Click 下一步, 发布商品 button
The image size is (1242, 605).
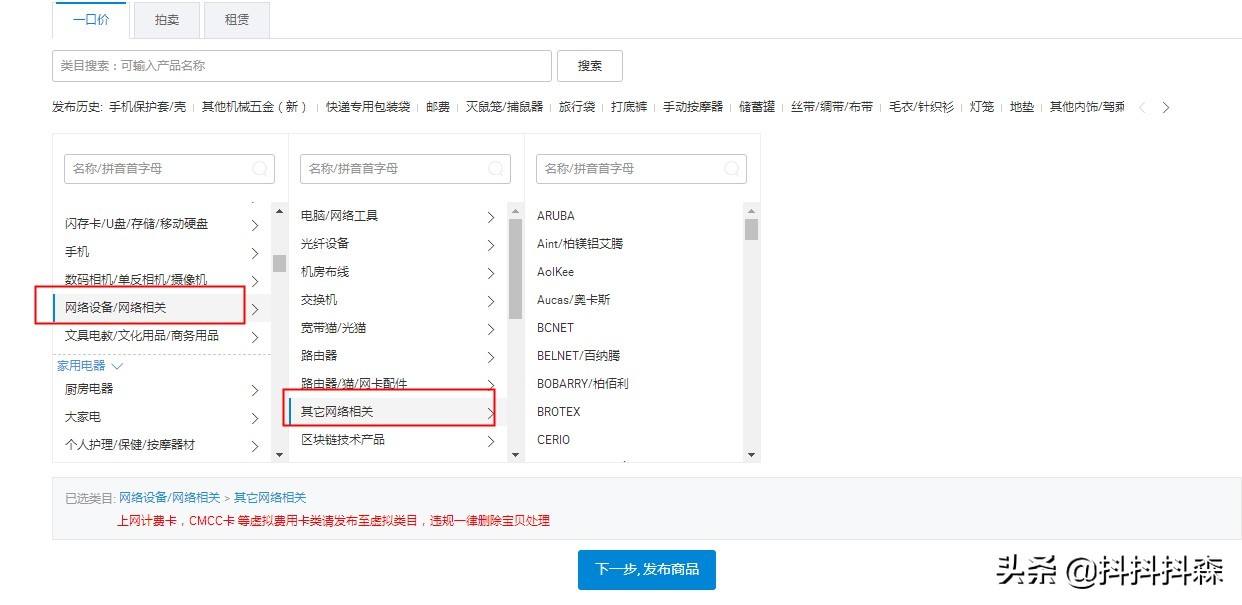coord(647,569)
